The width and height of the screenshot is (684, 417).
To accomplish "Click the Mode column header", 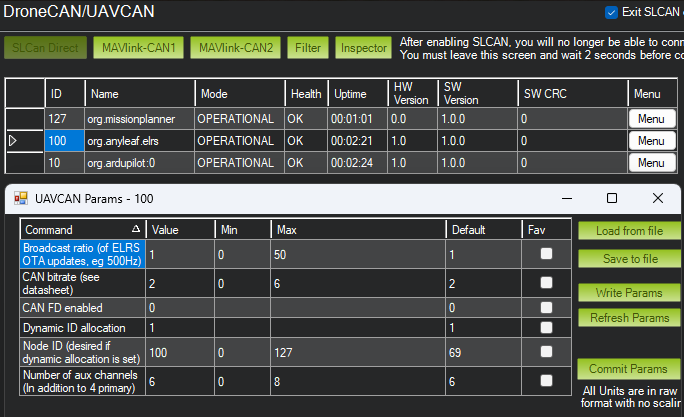I will 240,93.
